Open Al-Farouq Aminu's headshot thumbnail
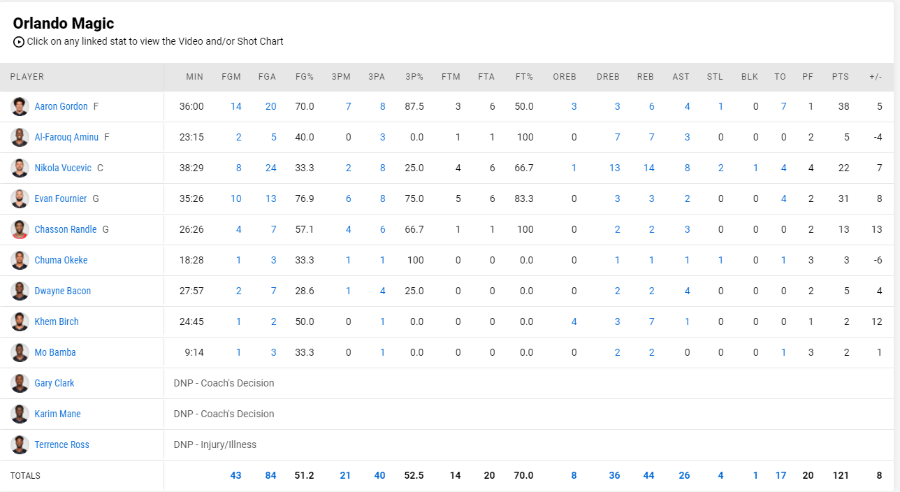Viewport: 900px width, 492px height. (20, 137)
